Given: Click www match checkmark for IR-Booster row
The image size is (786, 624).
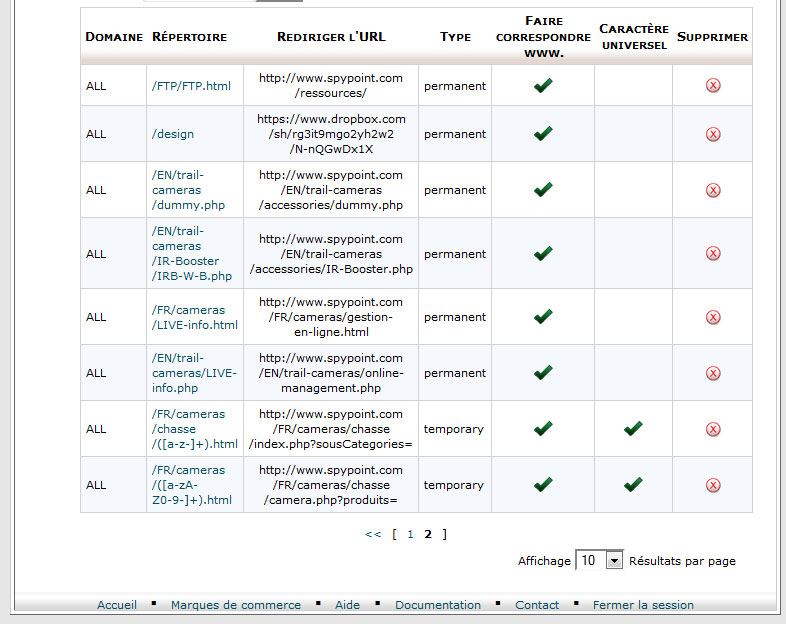Looking at the screenshot, I should tap(543, 254).
